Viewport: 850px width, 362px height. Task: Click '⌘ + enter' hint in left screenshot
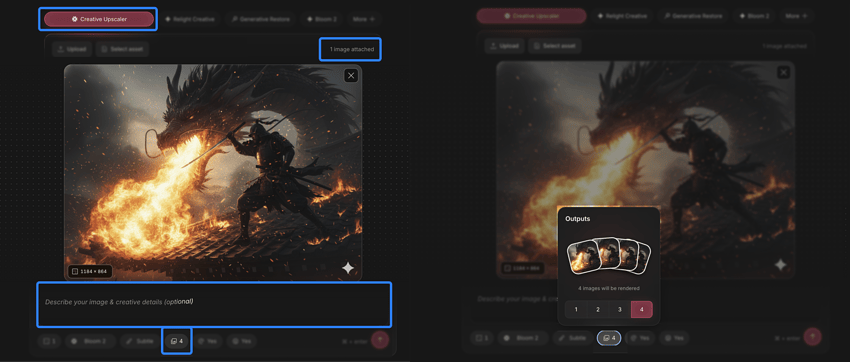coord(355,341)
